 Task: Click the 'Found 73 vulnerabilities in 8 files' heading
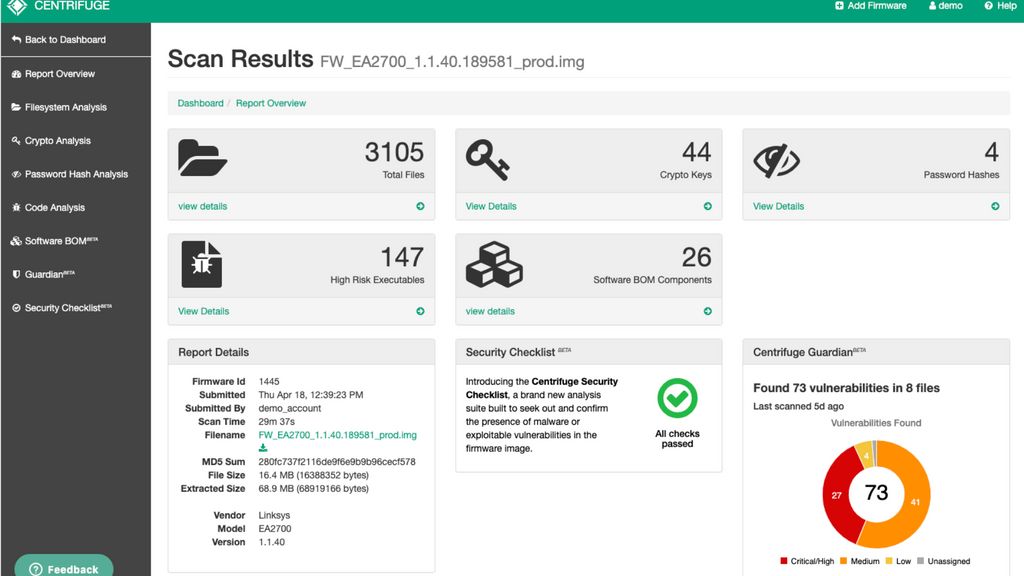(x=846, y=388)
